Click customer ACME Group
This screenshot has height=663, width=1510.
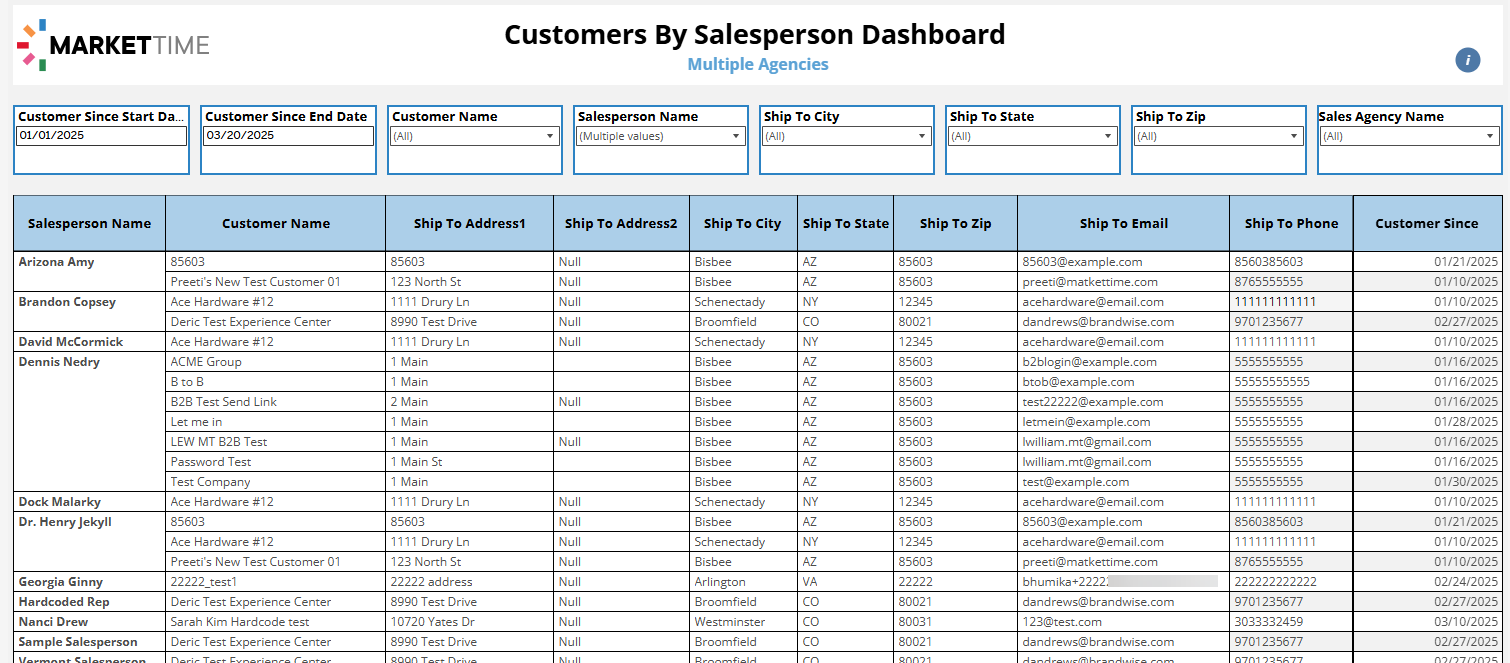click(206, 362)
